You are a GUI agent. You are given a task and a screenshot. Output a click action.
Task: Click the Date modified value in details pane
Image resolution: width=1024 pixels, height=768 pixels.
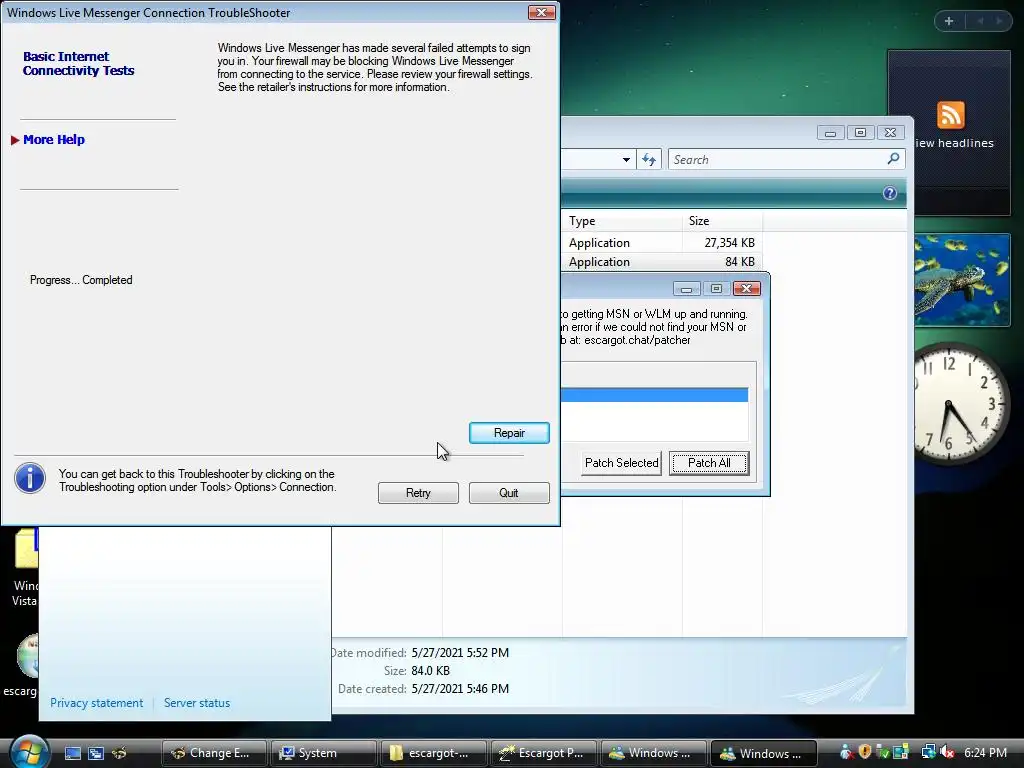click(x=460, y=652)
